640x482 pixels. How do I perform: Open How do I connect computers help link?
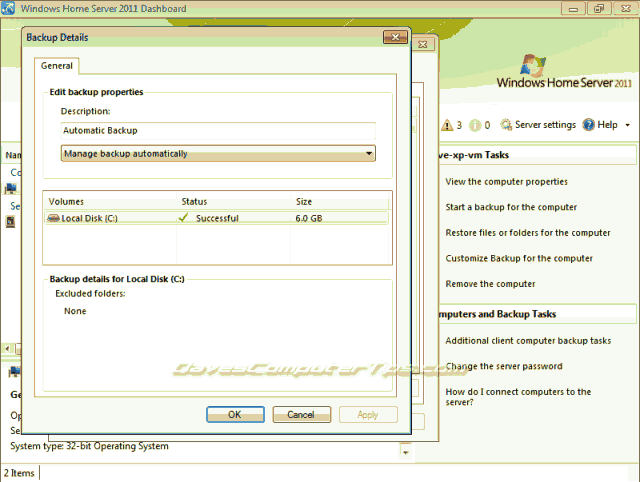[x=518, y=397]
